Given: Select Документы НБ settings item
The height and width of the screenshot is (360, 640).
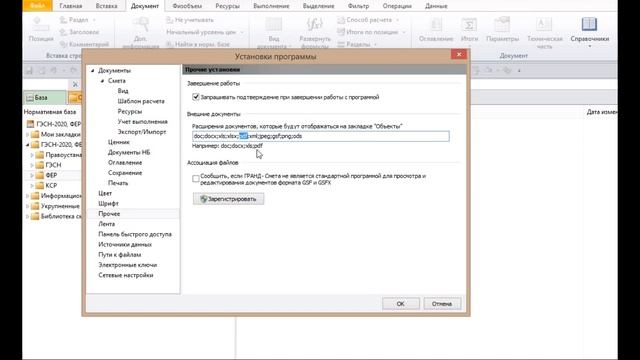Looking at the screenshot, I should [x=129, y=152].
